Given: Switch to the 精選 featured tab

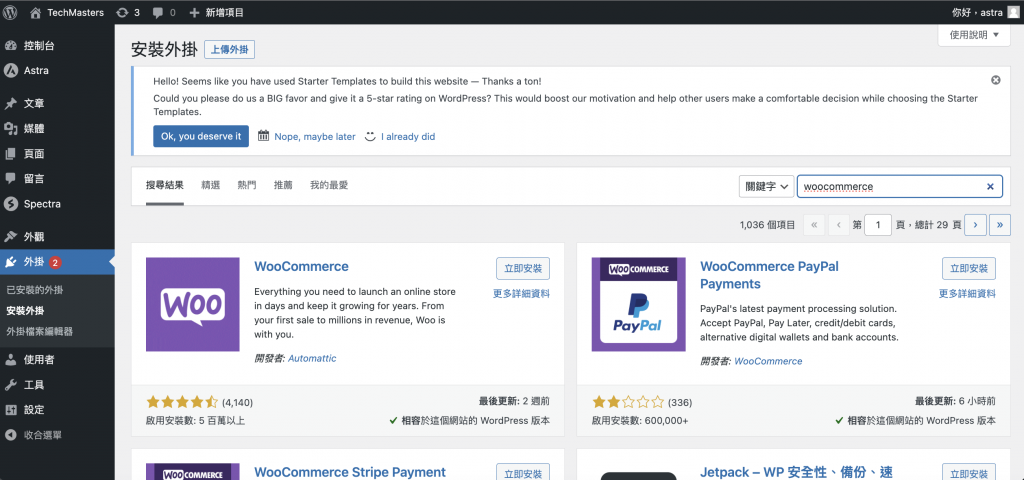Looking at the screenshot, I should 211,185.
